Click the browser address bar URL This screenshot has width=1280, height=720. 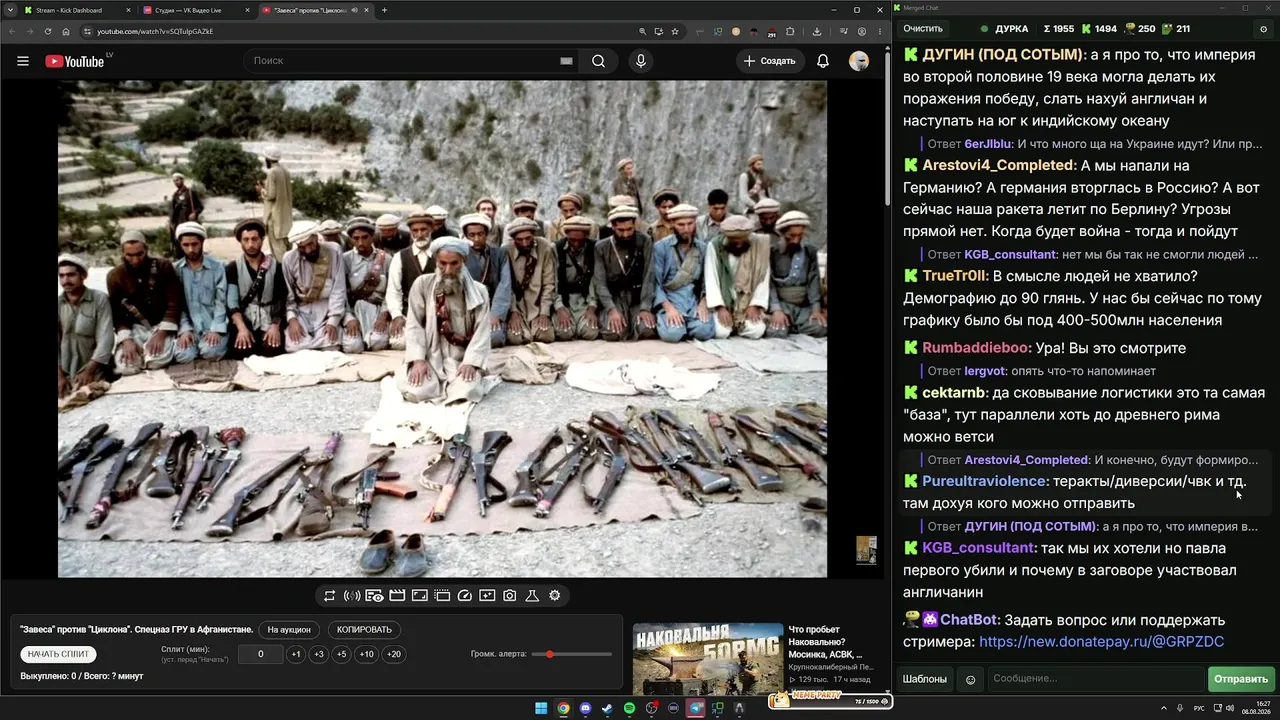(155, 31)
